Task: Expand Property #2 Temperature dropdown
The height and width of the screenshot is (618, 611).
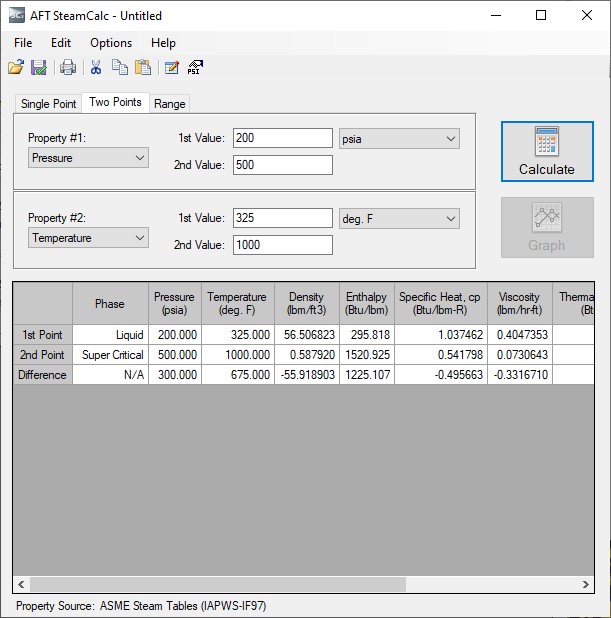Action: (88, 238)
